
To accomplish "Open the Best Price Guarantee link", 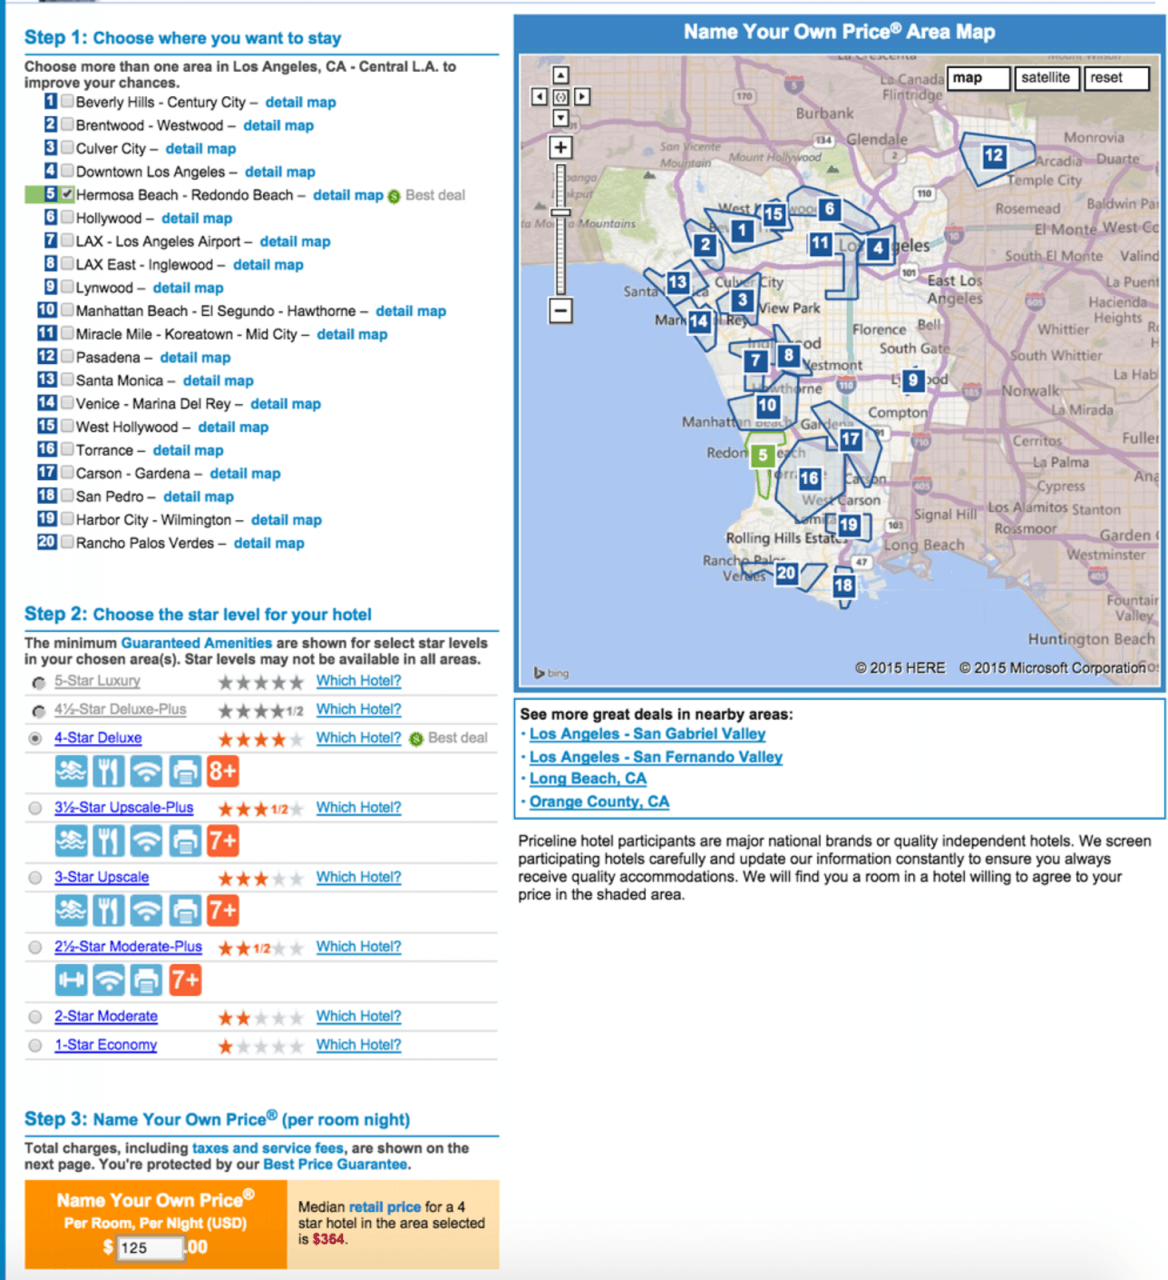I will (x=335, y=1164).
